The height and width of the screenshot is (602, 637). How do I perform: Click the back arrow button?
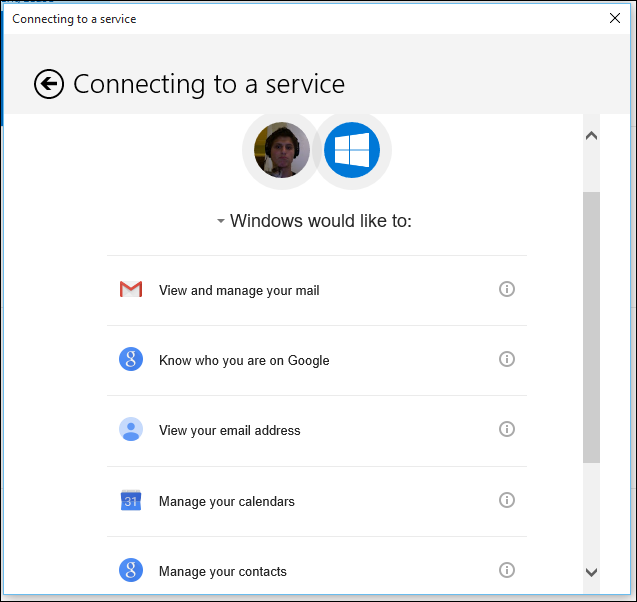coord(49,84)
